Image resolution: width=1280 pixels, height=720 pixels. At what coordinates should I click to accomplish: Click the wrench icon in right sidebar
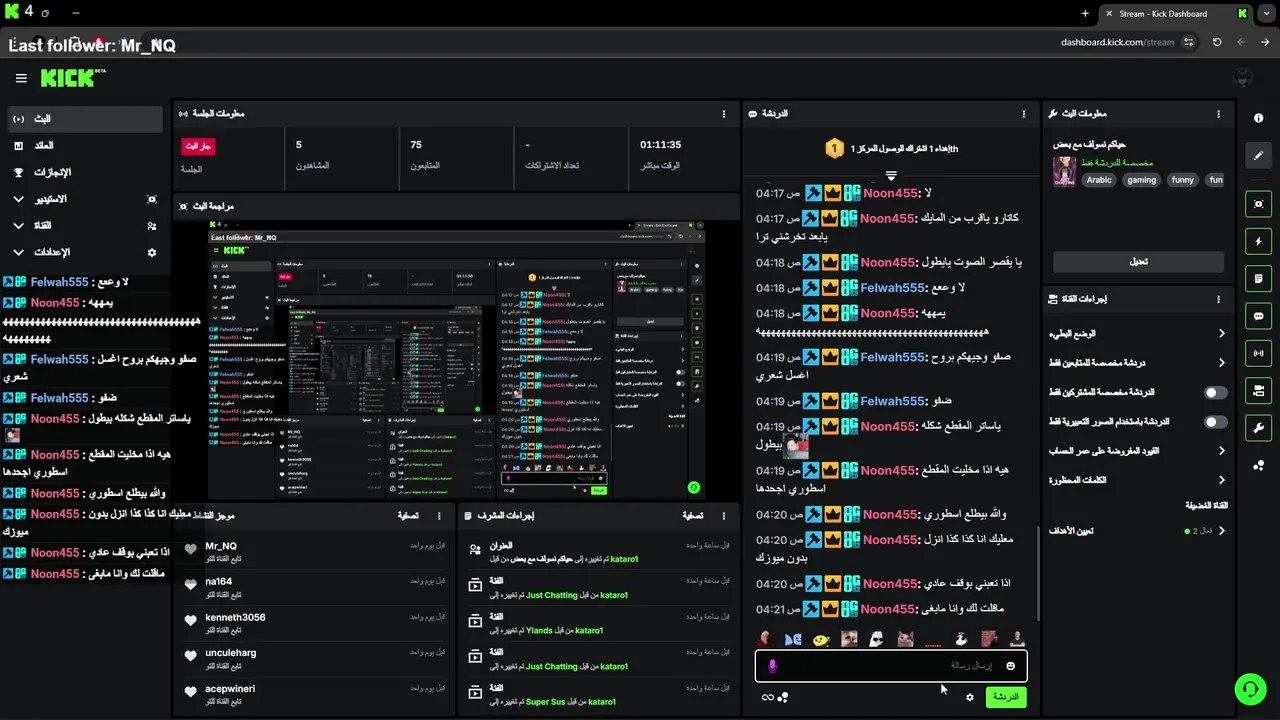tap(1258, 428)
